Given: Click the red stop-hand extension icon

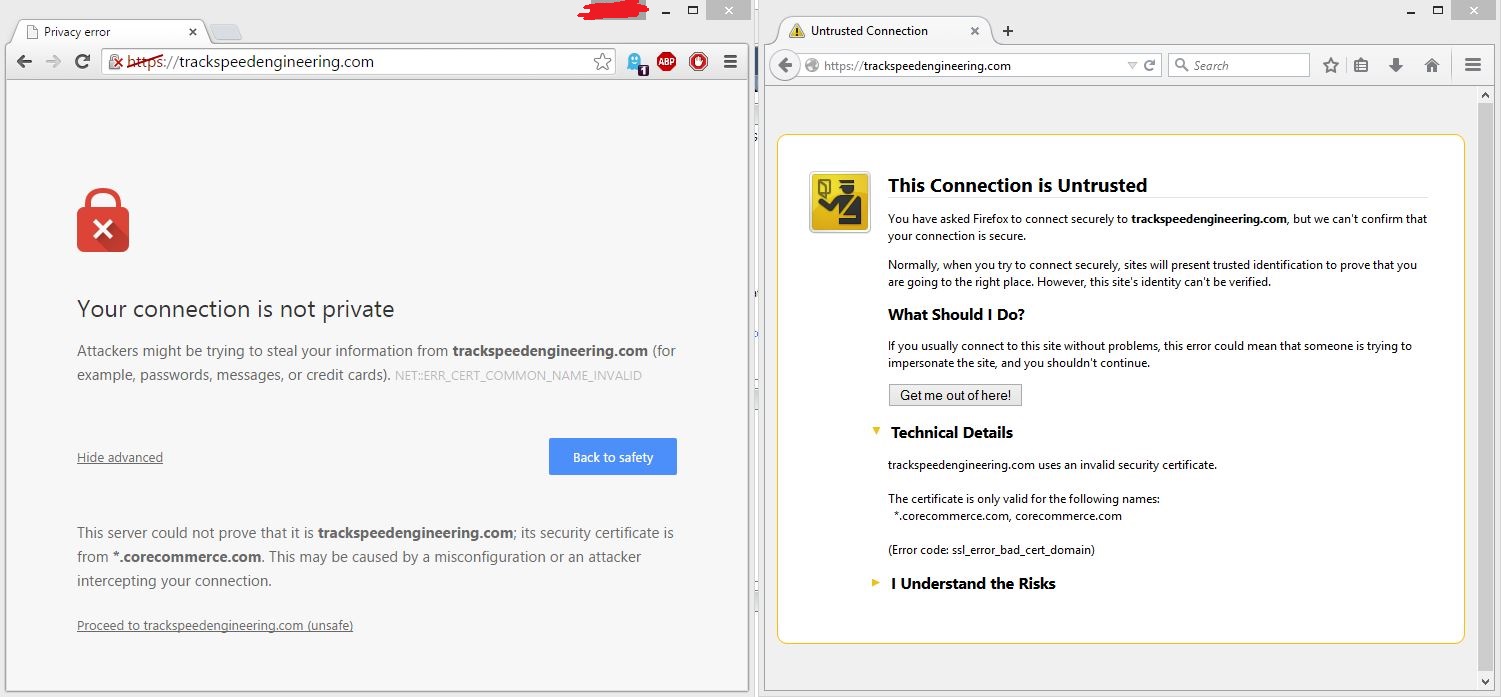Looking at the screenshot, I should click(698, 62).
